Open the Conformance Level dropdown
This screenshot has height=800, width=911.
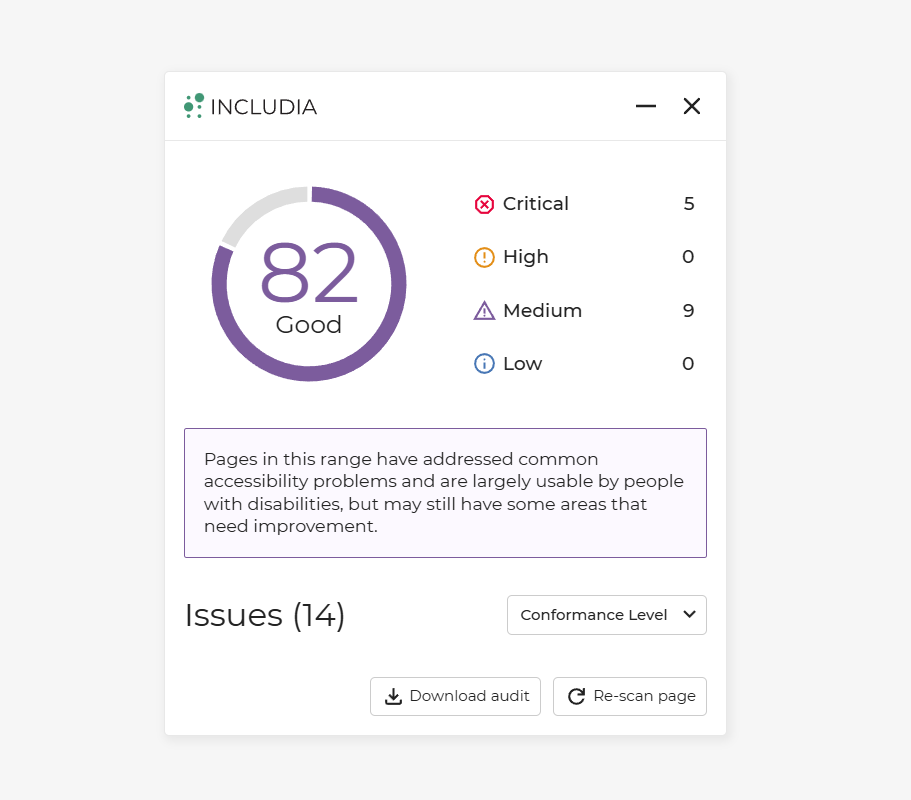[607, 615]
